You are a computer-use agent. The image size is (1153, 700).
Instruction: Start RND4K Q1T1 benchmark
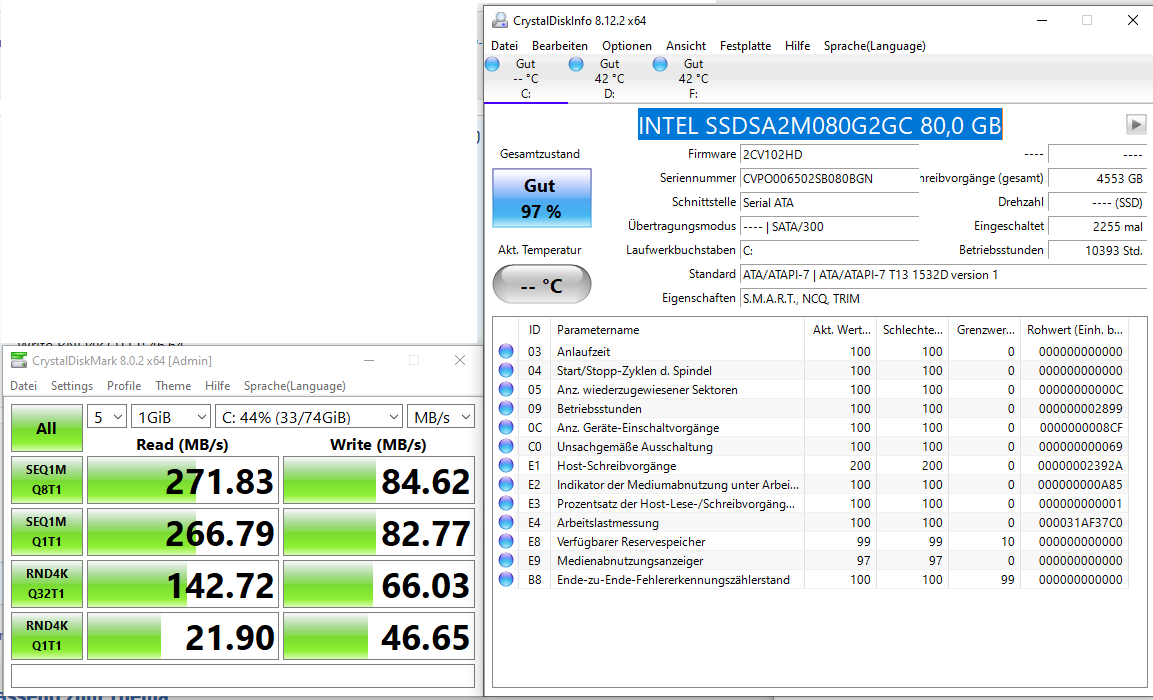click(x=46, y=636)
